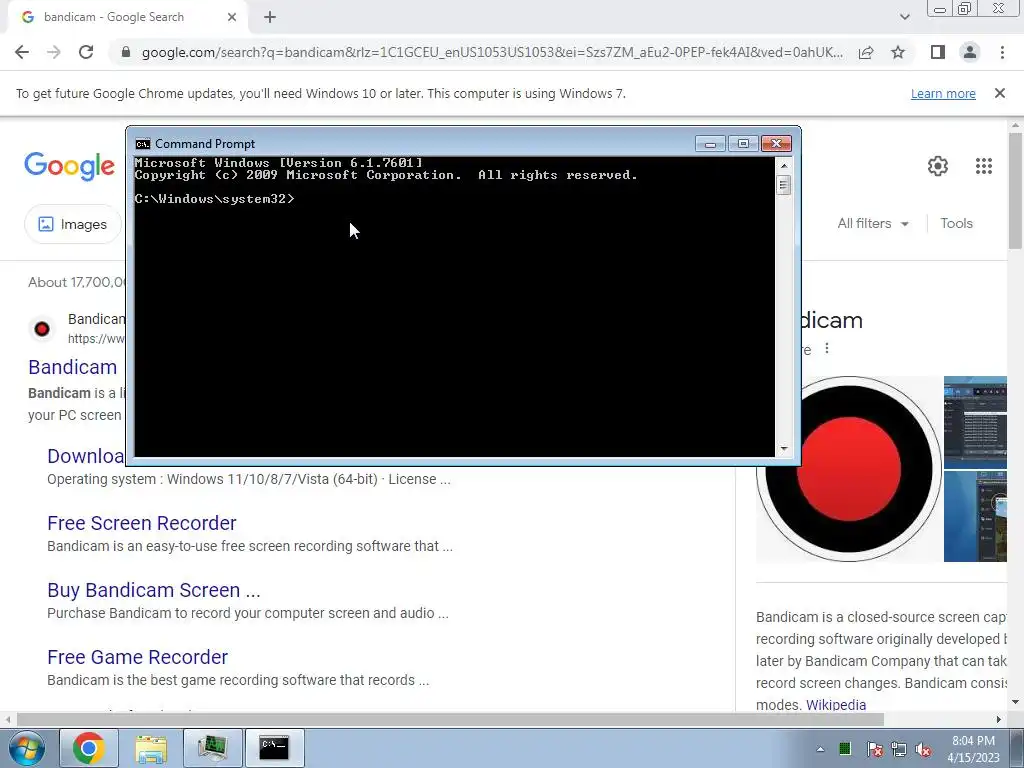The width and height of the screenshot is (1024, 768).
Task: Open the Windows Start menu
Action: click(x=26, y=748)
